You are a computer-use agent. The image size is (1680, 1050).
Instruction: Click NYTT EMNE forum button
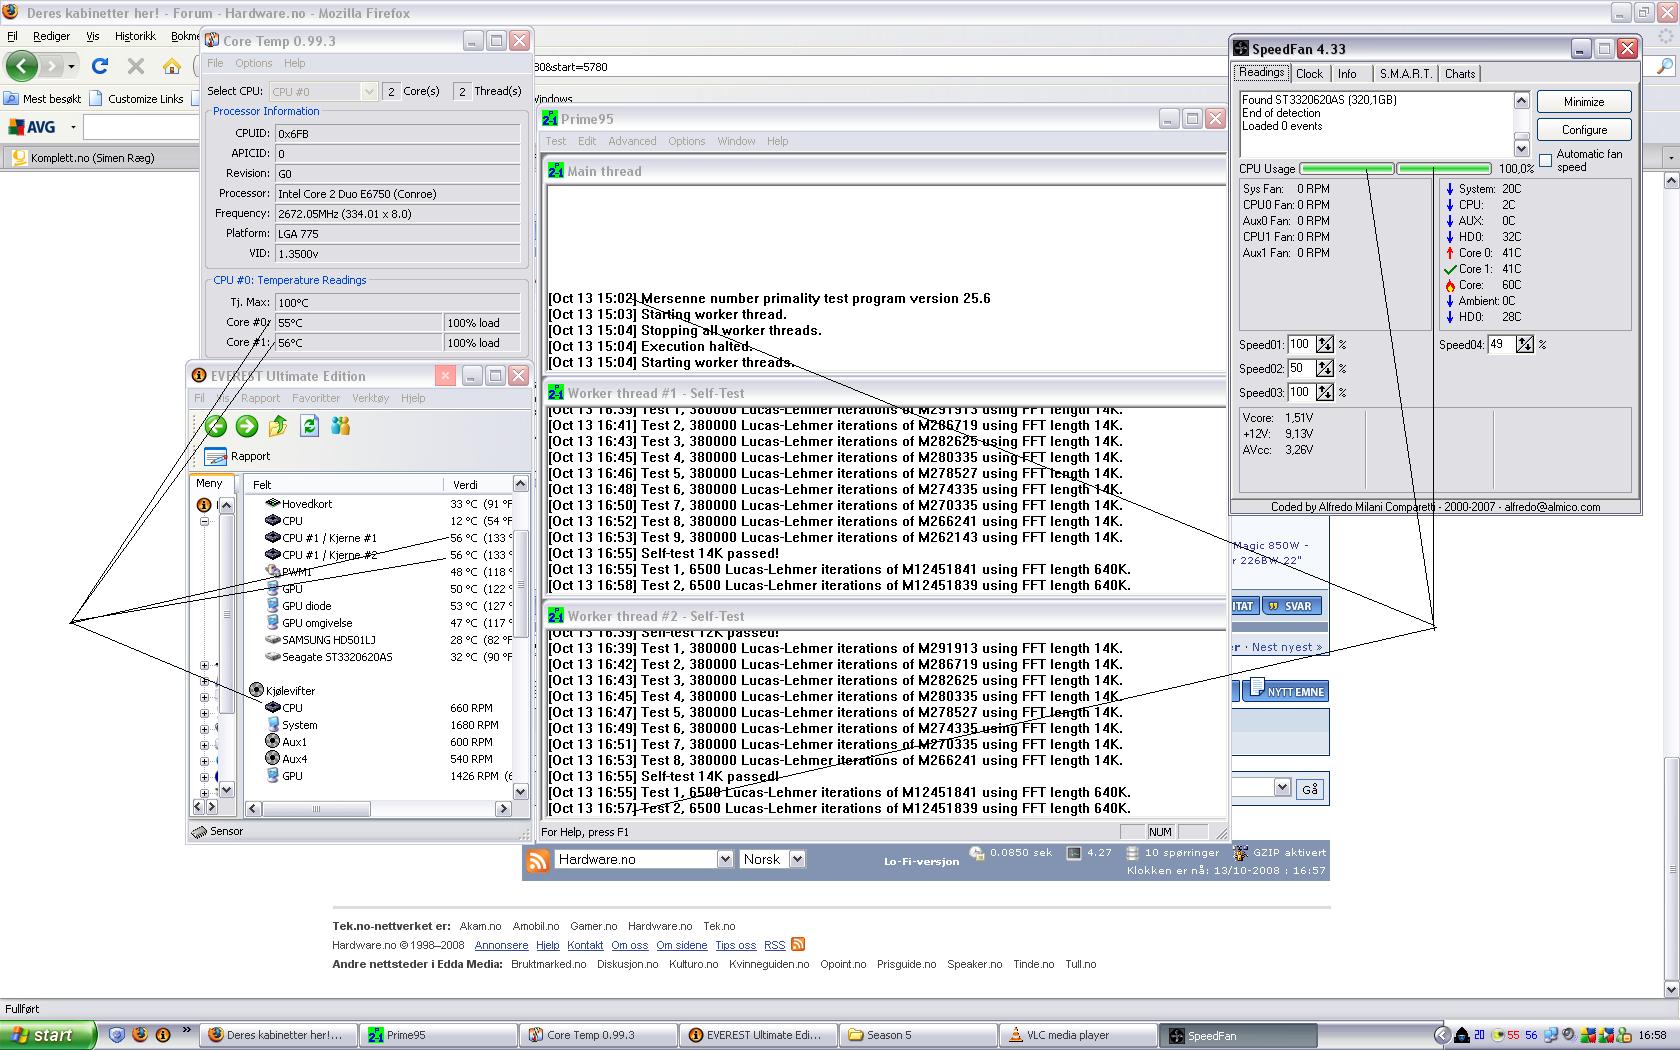[x=1285, y=691]
